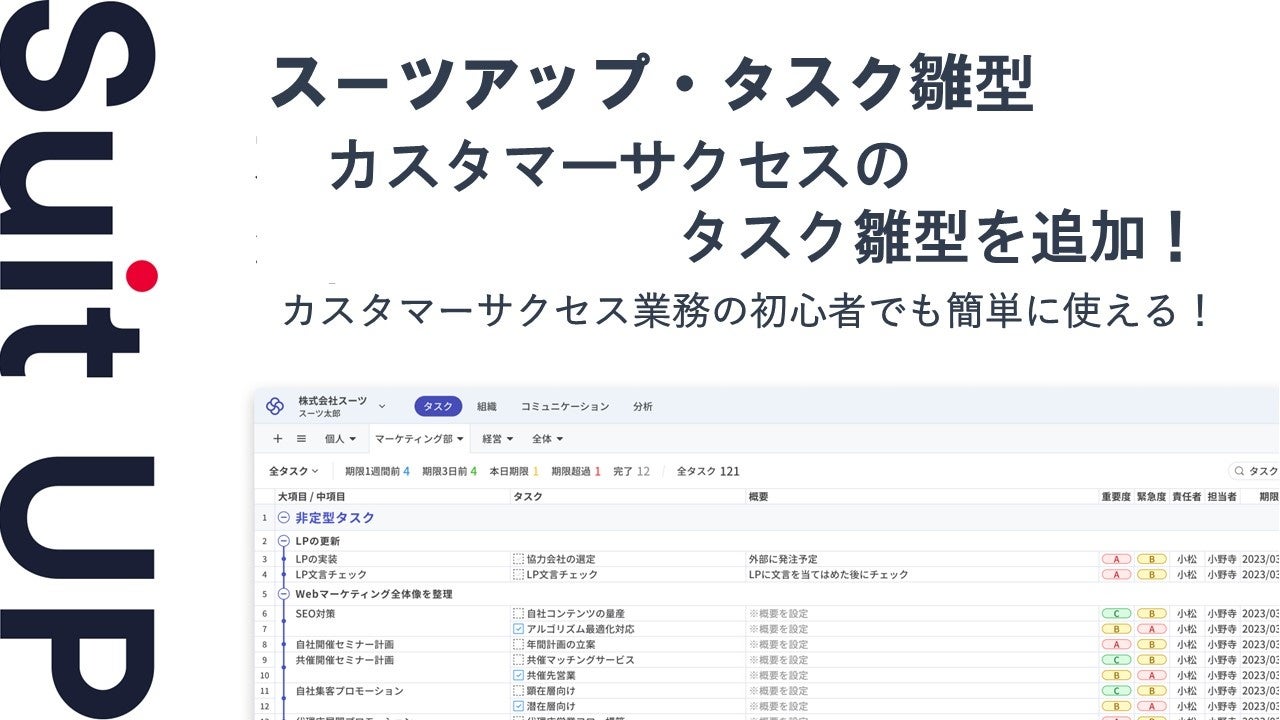Click the 自社開催セミナー計画 row item
This screenshot has width=1280, height=720.
point(345,645)
